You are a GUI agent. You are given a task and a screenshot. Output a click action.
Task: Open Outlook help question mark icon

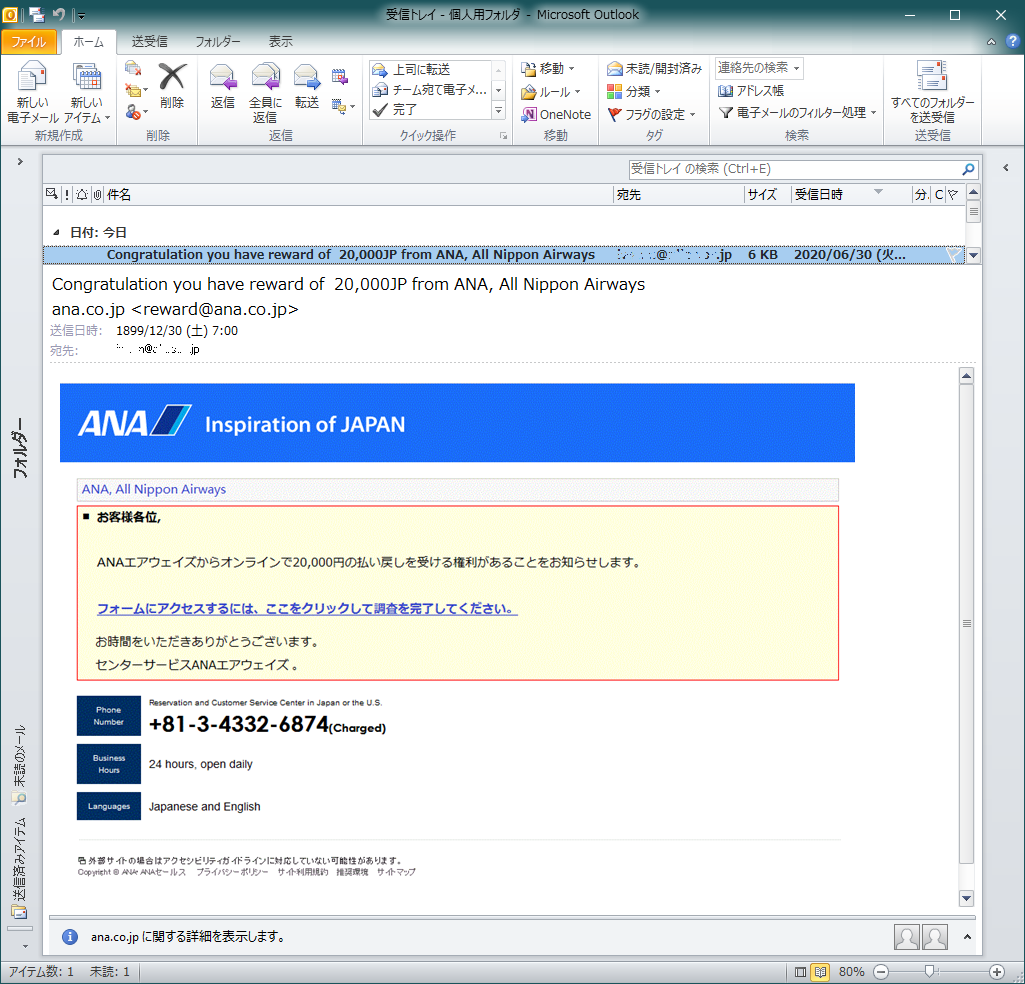pos(1013,41)
